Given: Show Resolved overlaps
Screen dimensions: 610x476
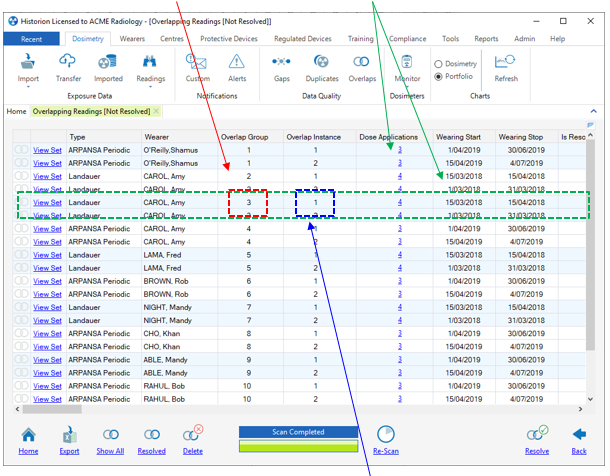Looking at the screenshot, I should point(151,441).
